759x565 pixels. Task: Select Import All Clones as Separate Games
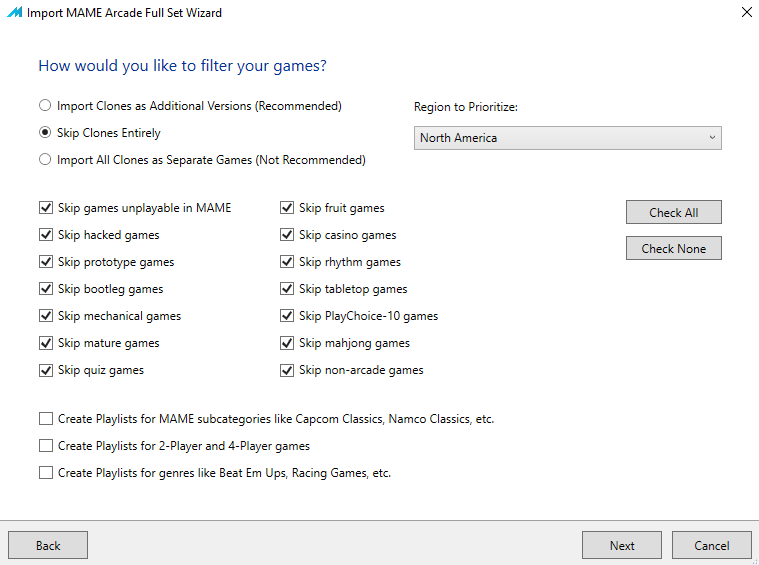44,160
